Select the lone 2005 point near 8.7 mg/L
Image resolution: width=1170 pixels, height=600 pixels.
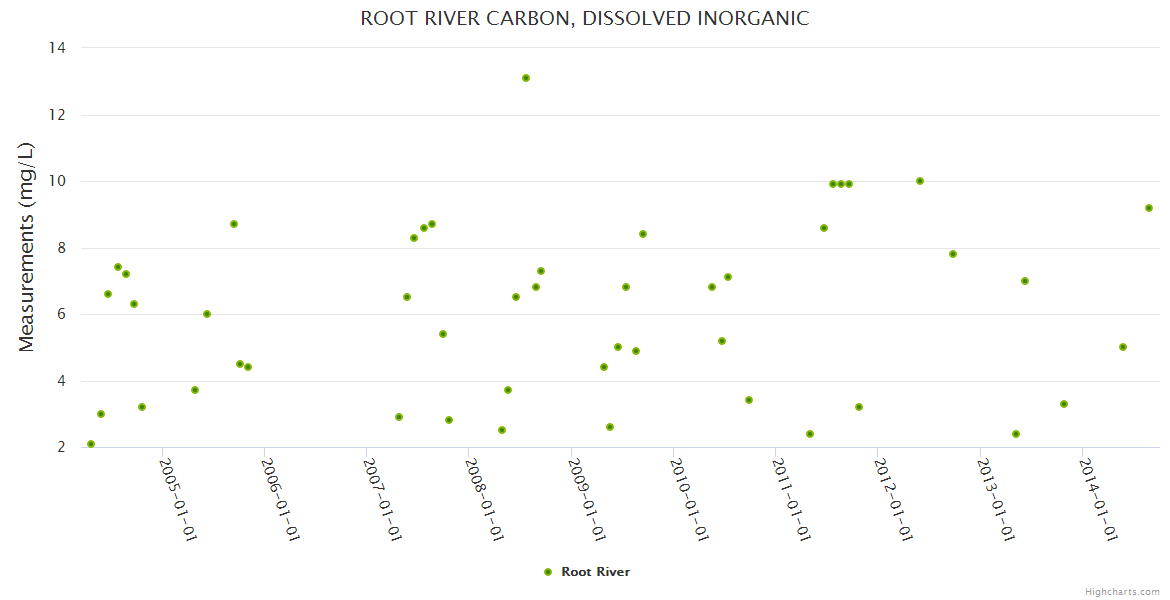coord(234,224)
